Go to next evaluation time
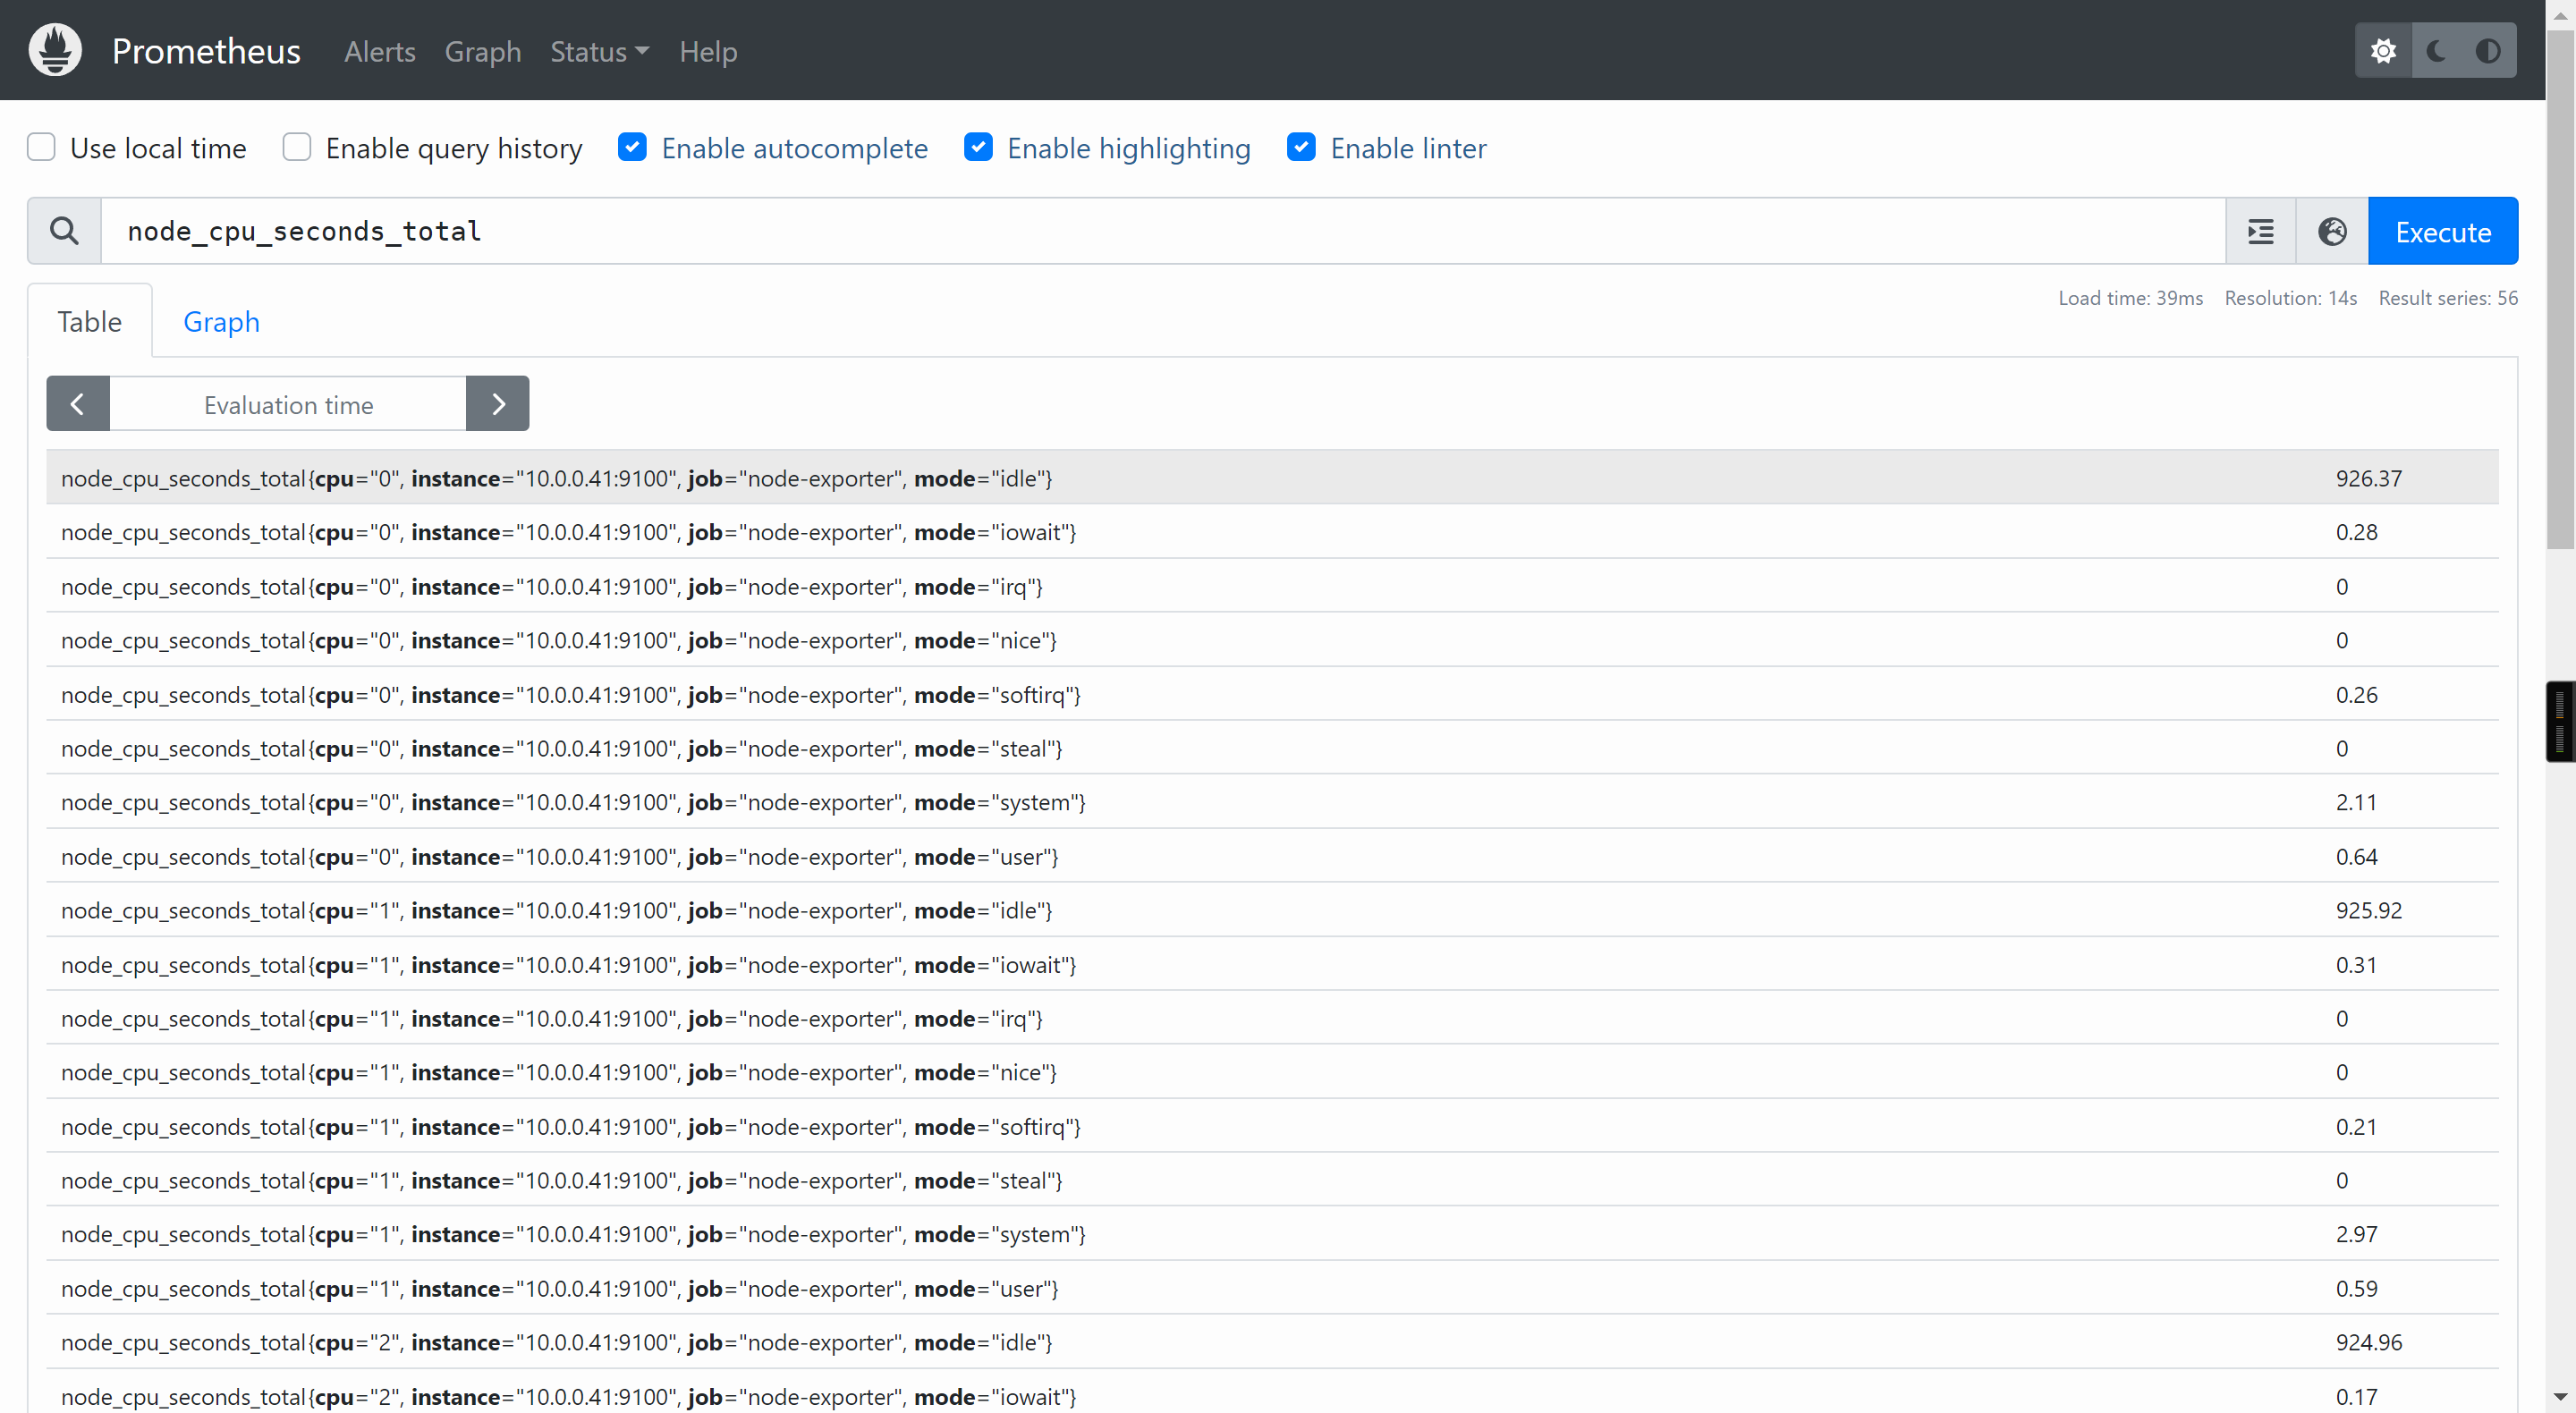This screenshot has height=1413, width=2576. pos(498,404)
